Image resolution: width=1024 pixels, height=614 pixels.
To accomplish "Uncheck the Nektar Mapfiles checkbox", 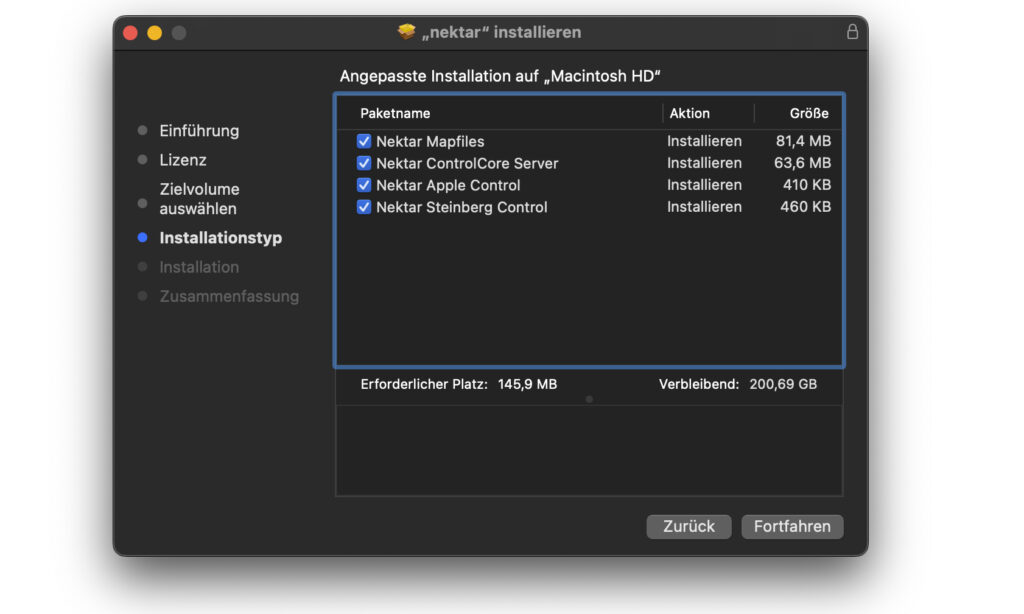I will (x=364, y=141).
